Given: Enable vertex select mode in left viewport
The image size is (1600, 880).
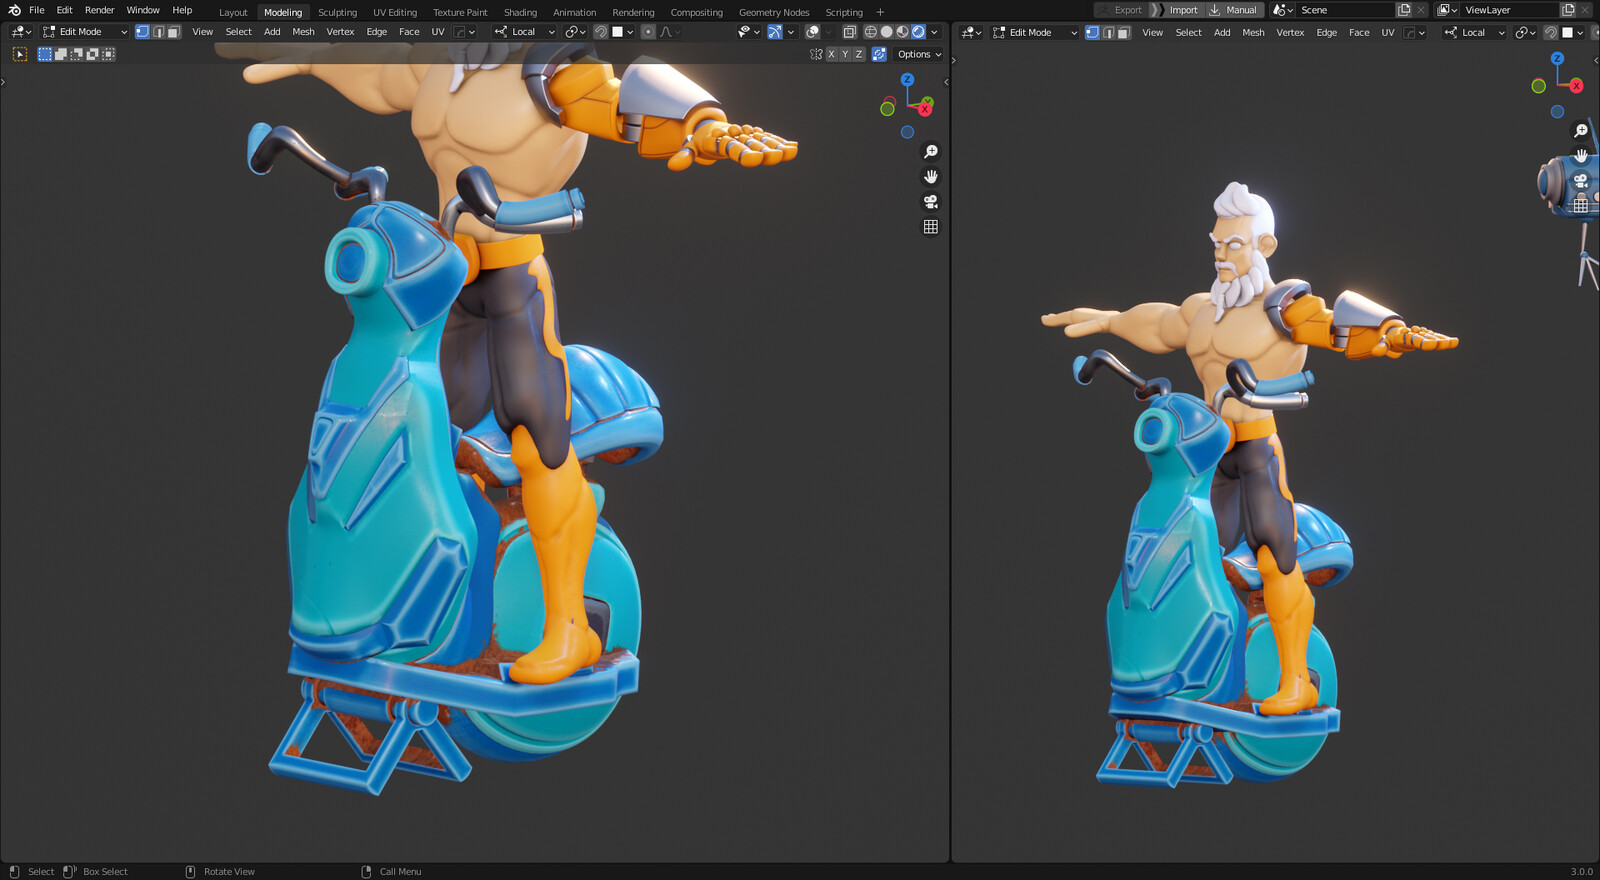Looking at the screenshot, I should 142,32.
